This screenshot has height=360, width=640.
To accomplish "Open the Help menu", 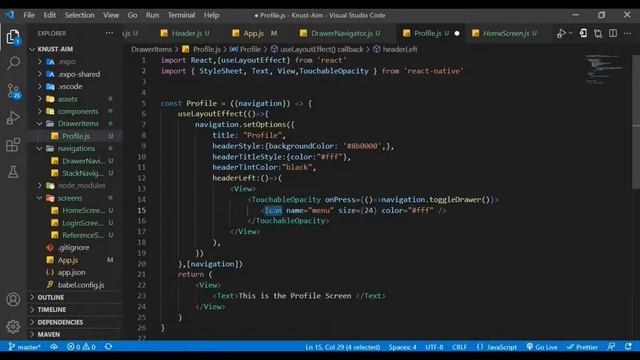I will pyautogui.click(x=211, y=15).
